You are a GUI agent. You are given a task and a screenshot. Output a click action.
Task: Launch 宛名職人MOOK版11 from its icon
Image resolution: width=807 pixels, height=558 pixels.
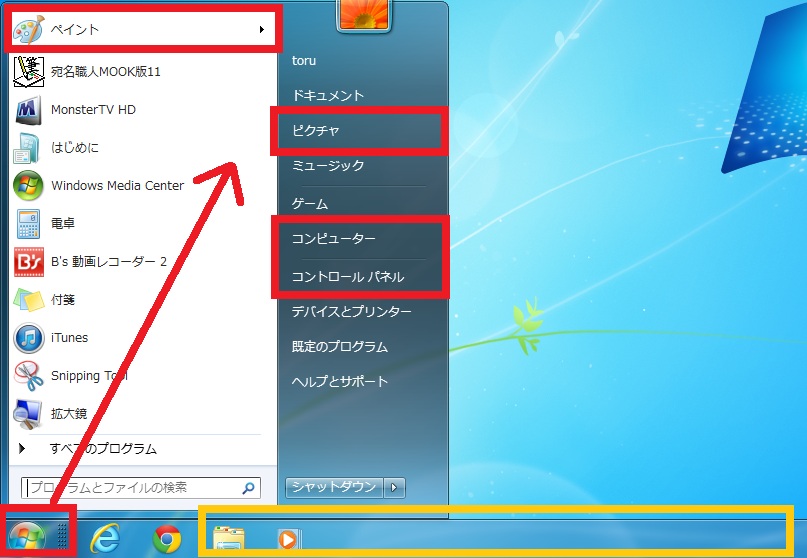coord(28,71)
